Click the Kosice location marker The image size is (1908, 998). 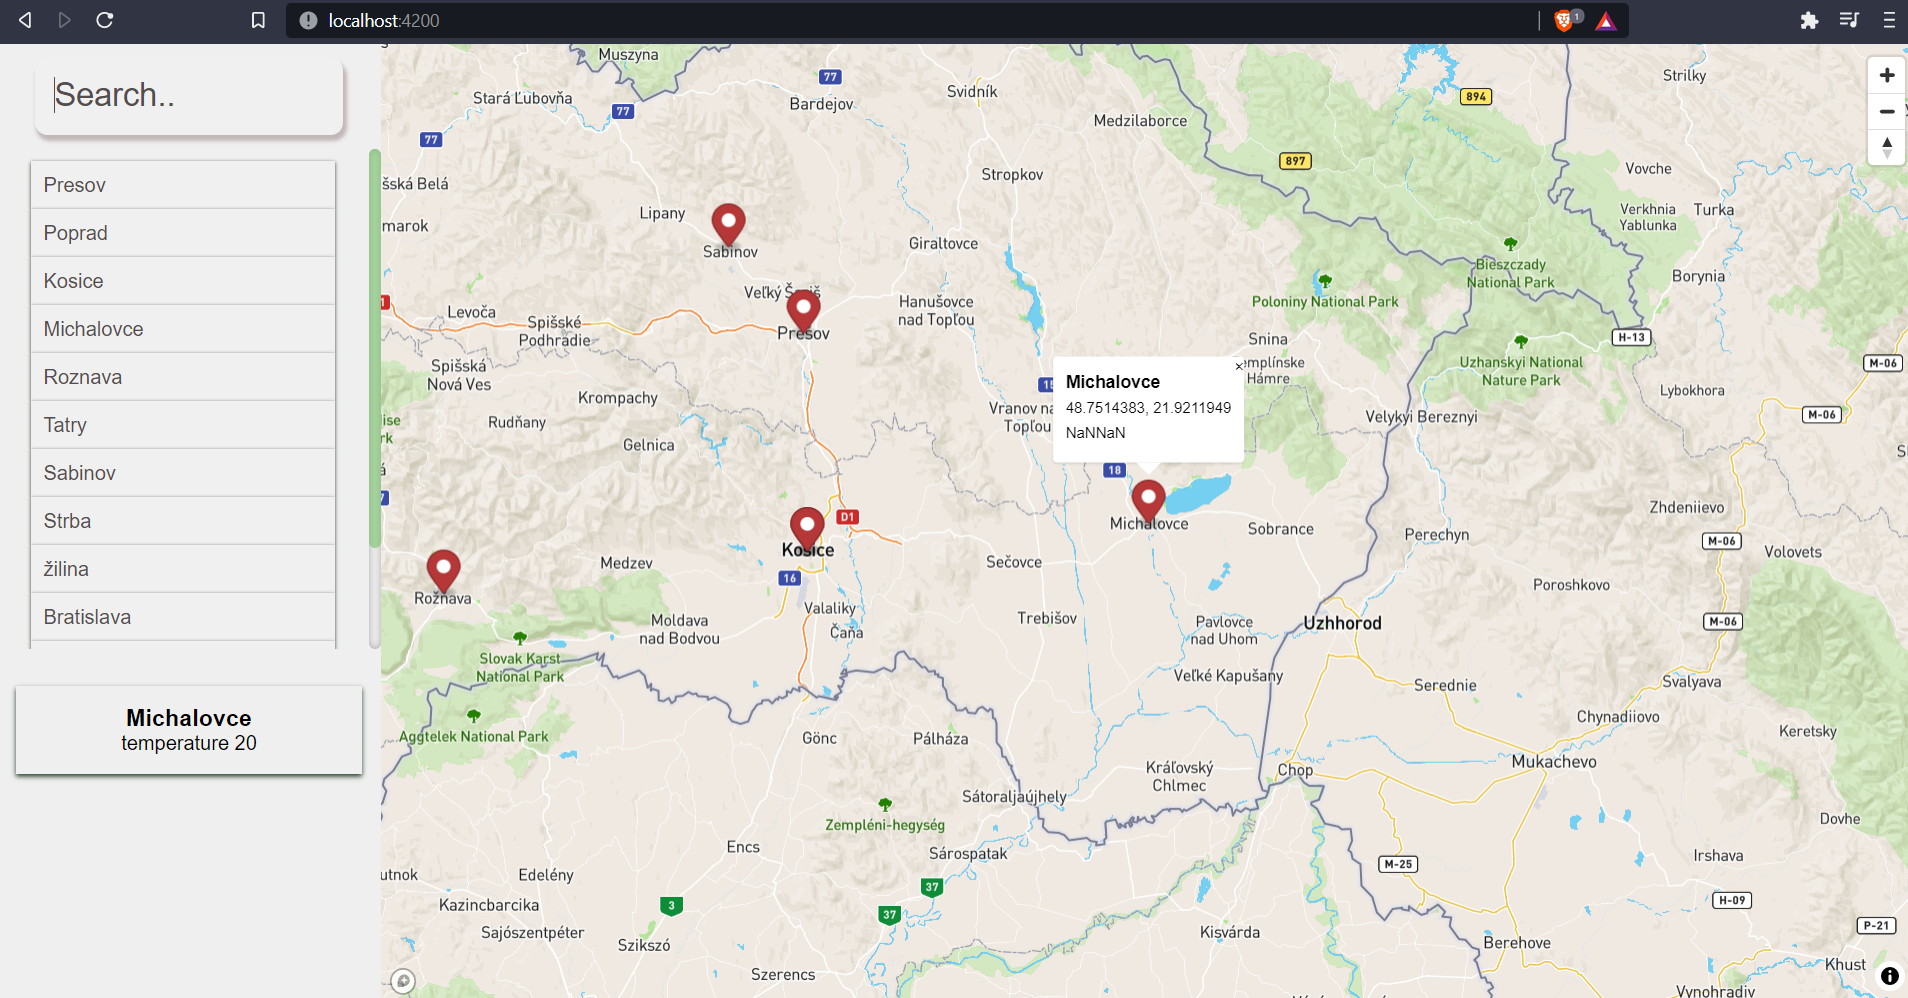click(x=806, y=526)
